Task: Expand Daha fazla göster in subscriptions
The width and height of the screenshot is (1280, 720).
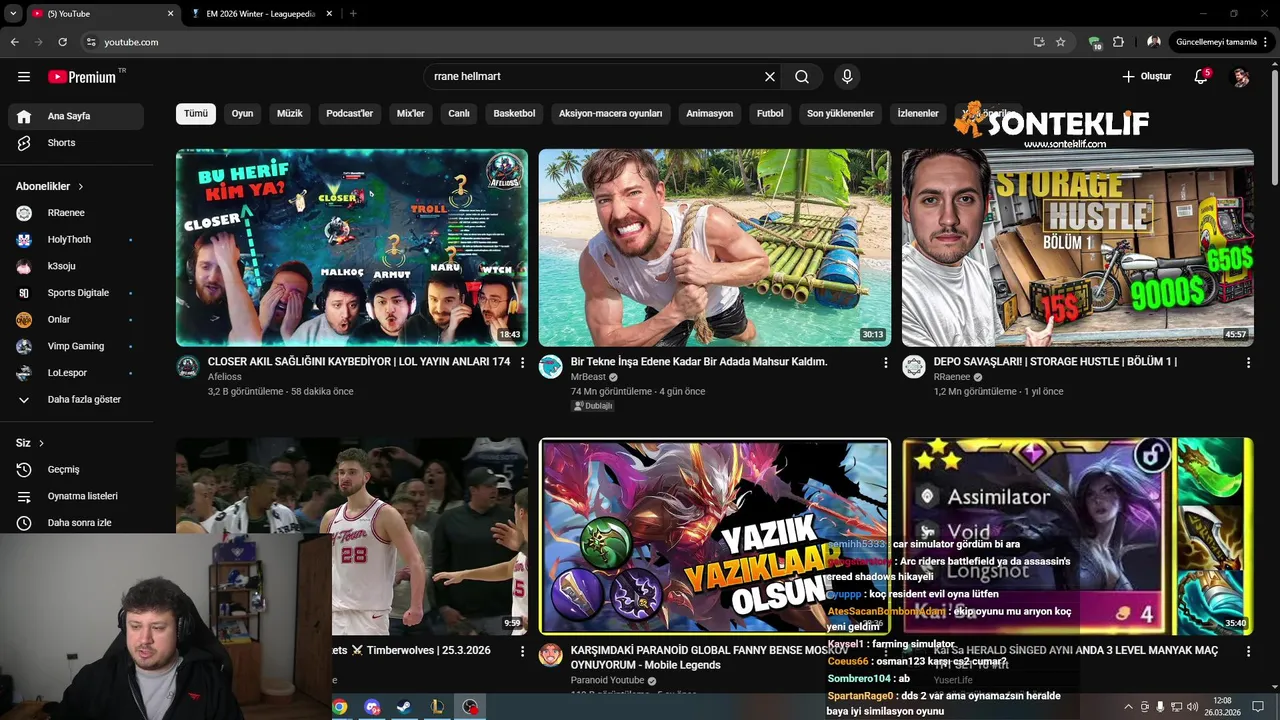Action: (76, 399)
